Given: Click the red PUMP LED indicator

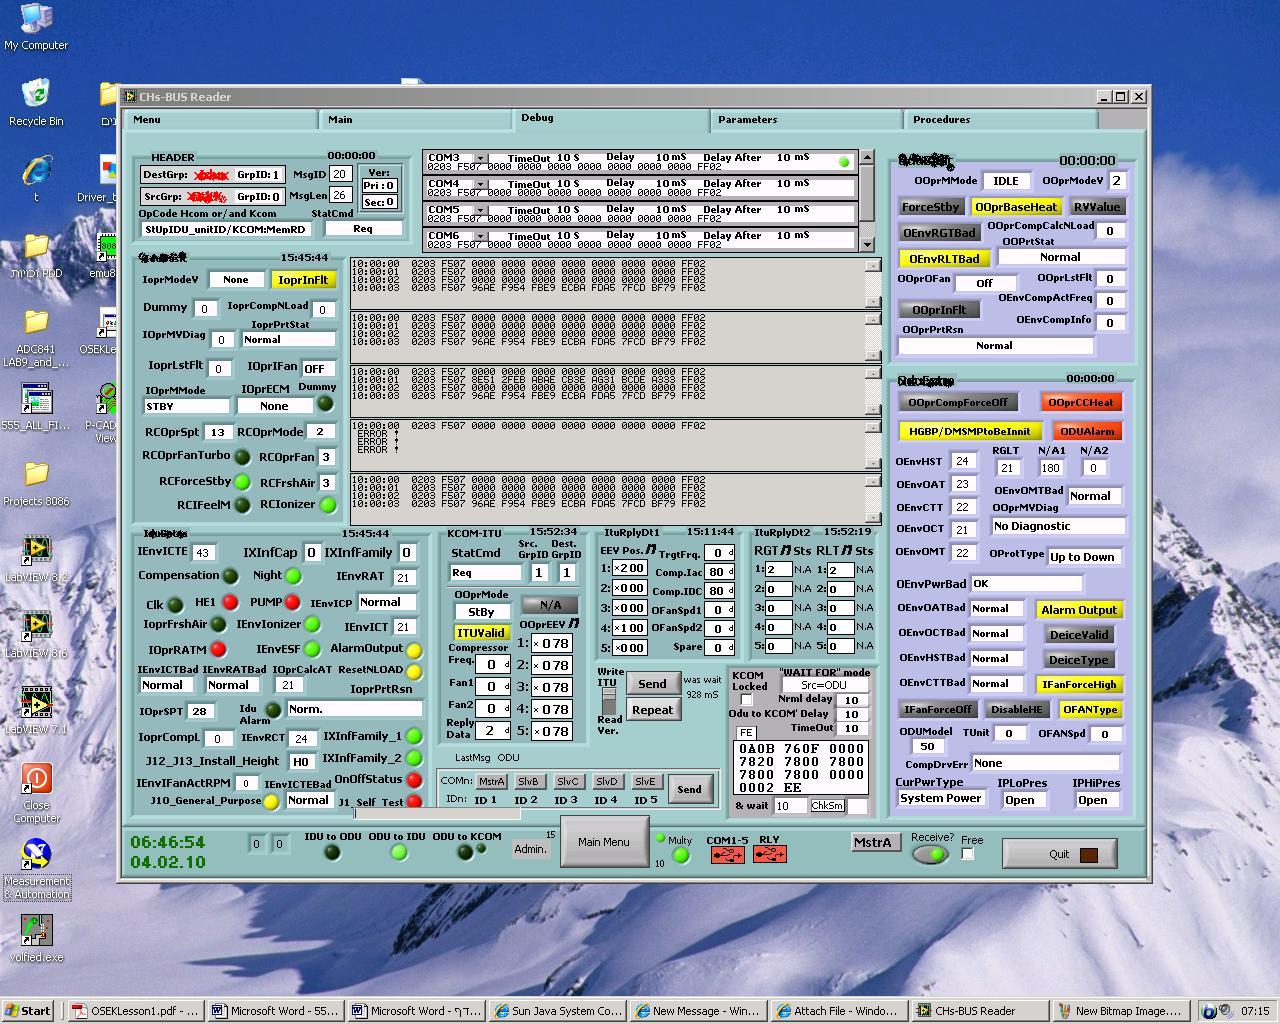Looking at the screenshot, I should (292, 603).
